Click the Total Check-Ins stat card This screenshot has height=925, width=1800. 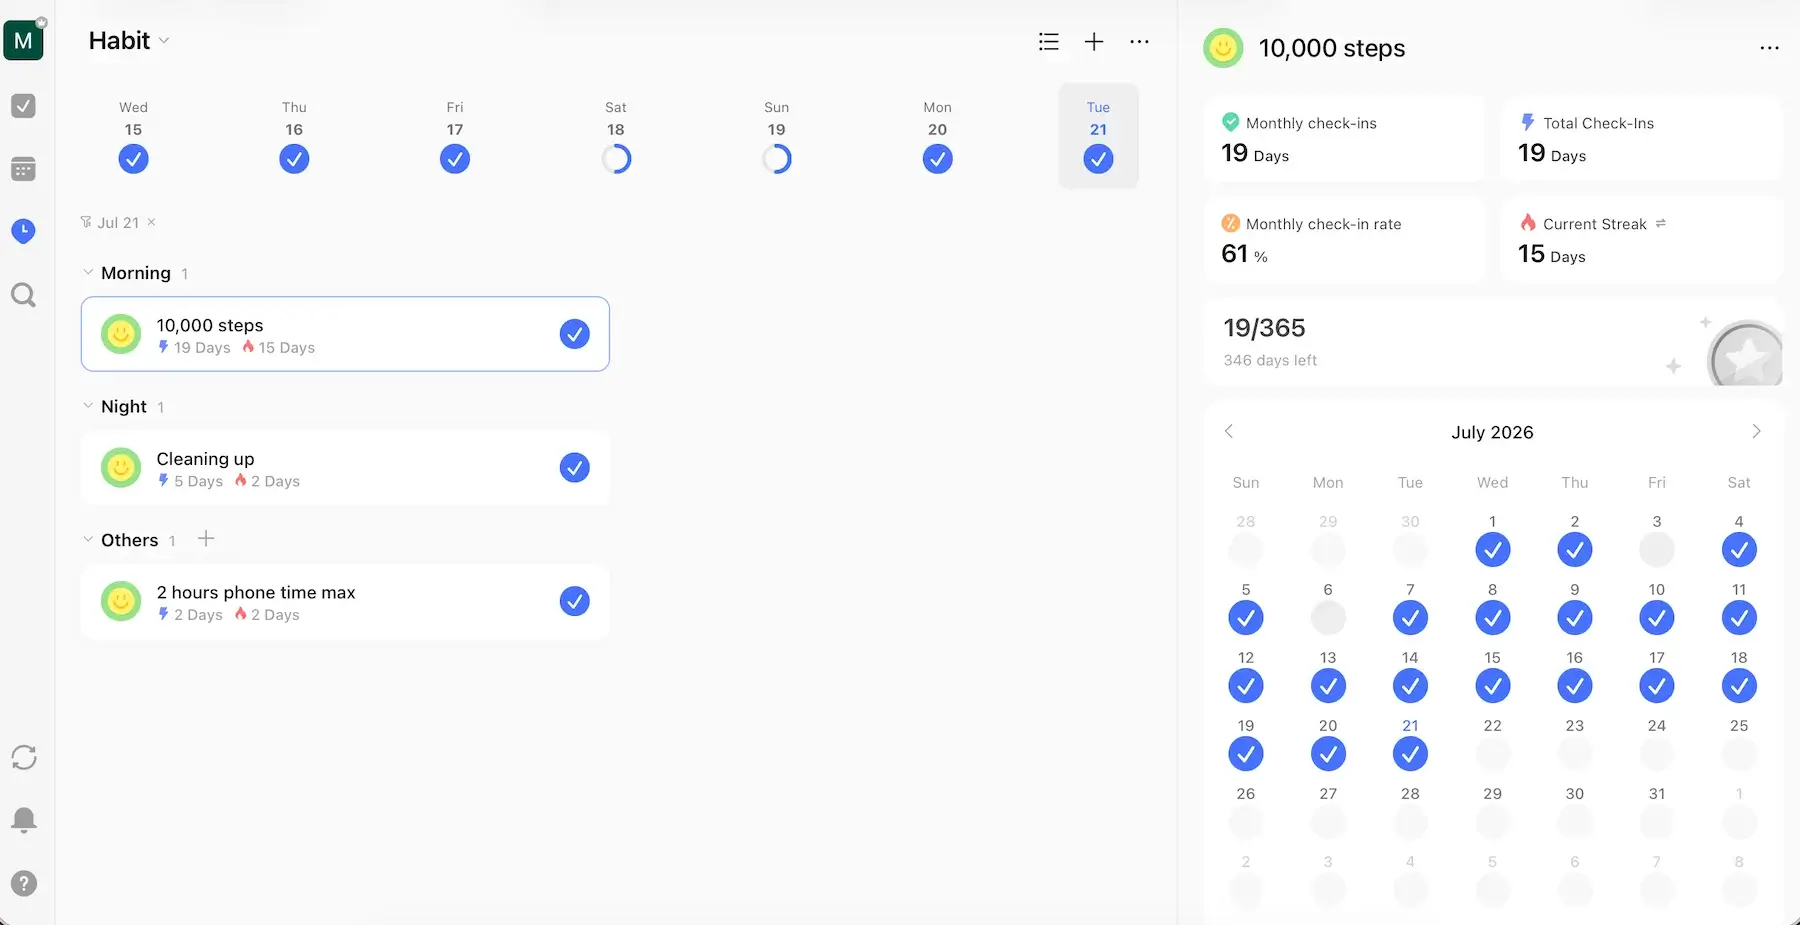click(x=1641, y=138)
